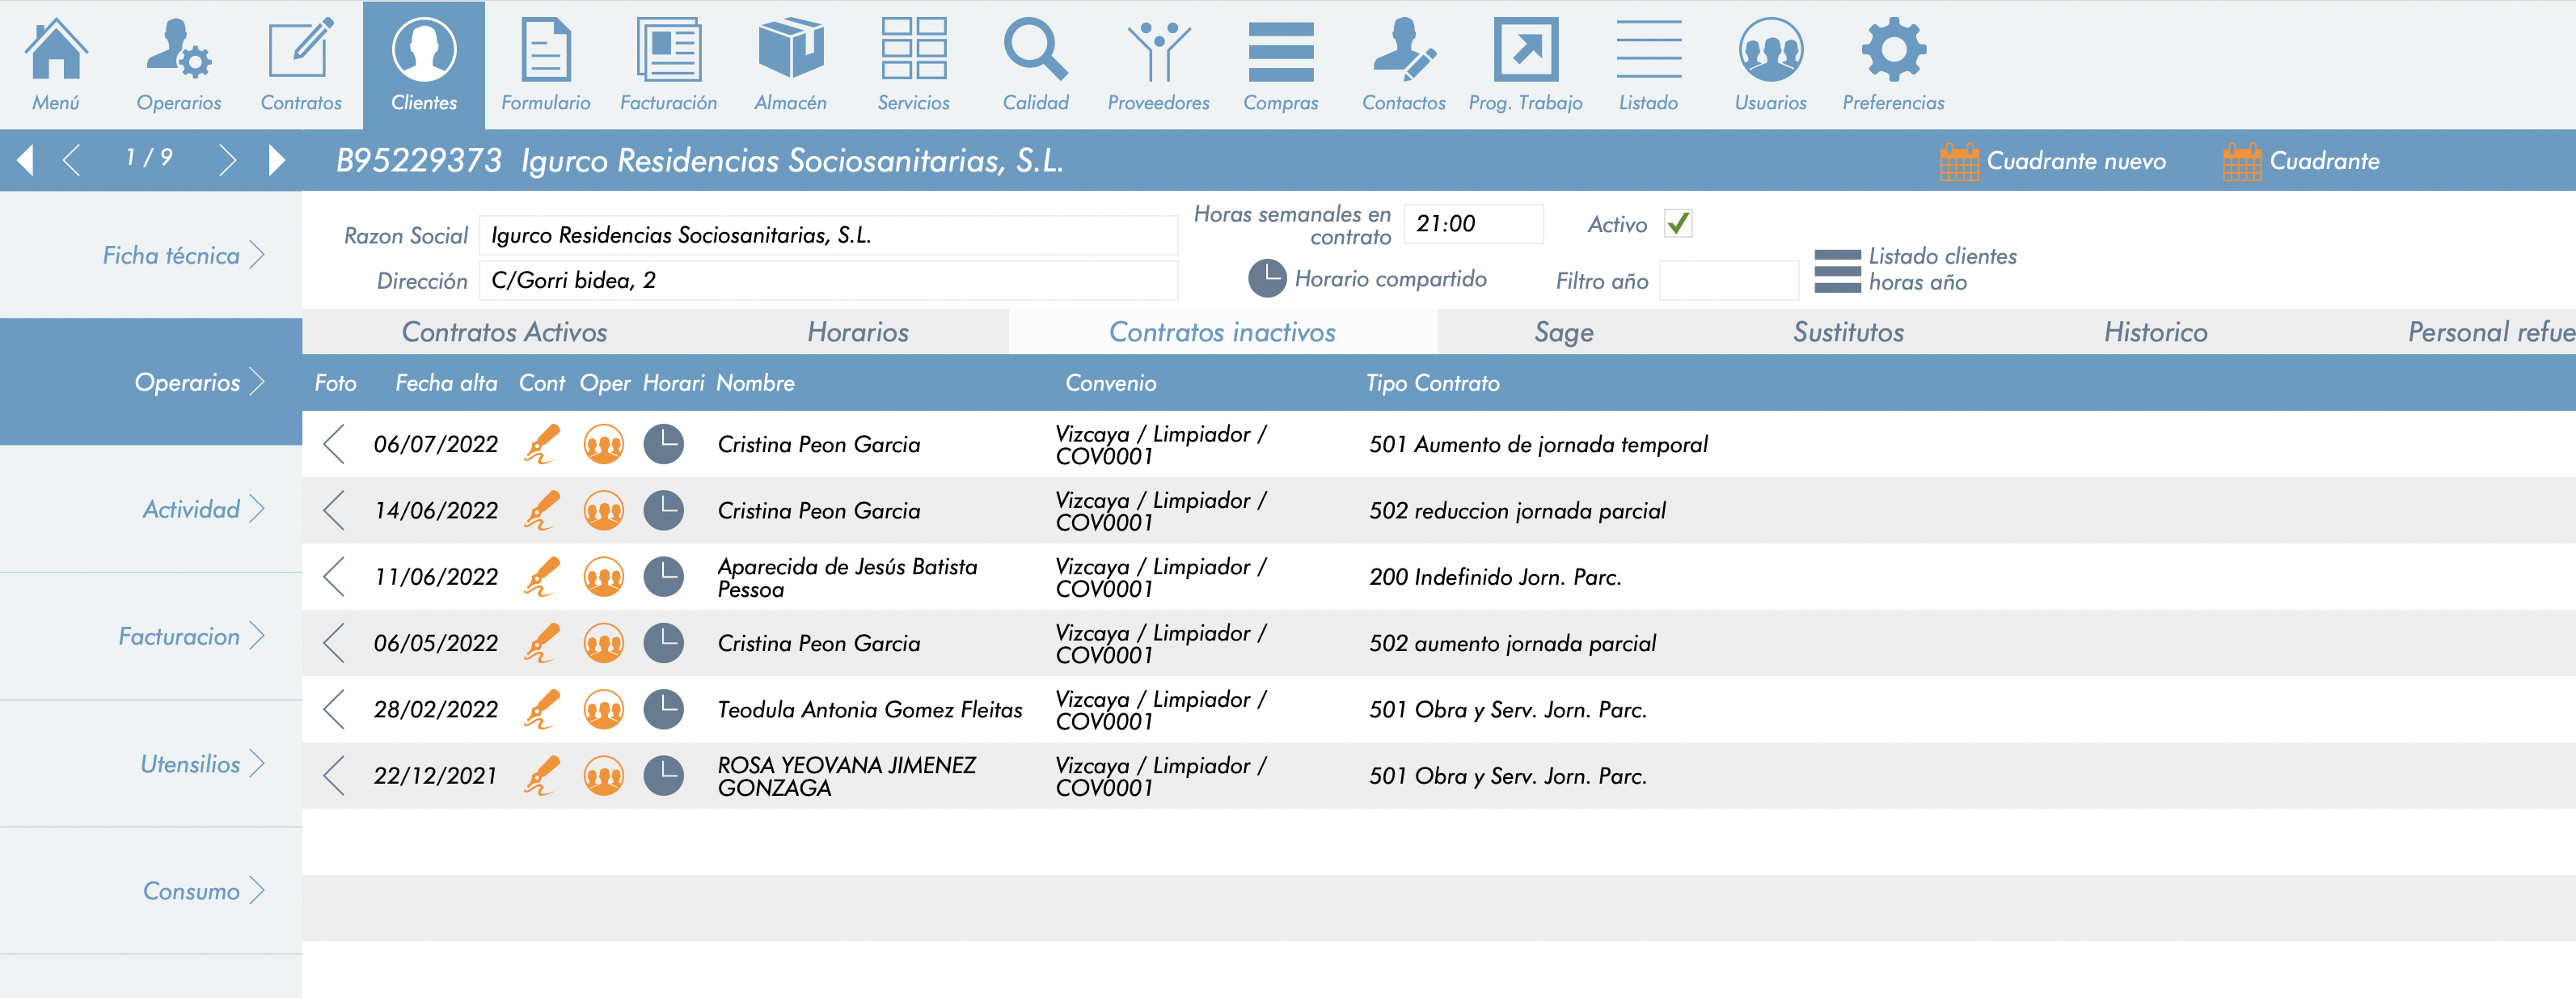
Task: Click clock icon for Teodula Antonia row
Action: (x=663, y=709)
